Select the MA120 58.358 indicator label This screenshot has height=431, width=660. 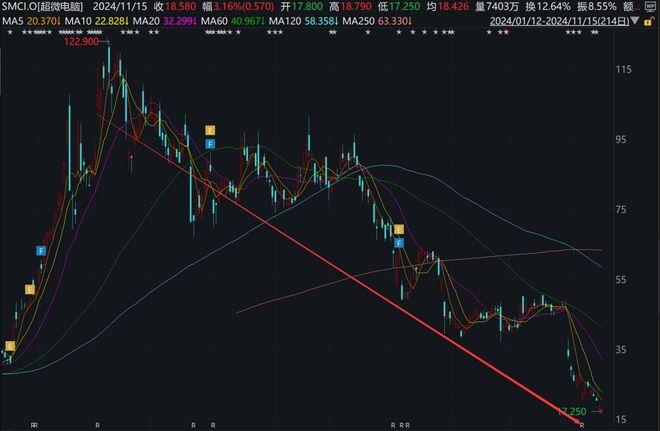click(303, 21)
